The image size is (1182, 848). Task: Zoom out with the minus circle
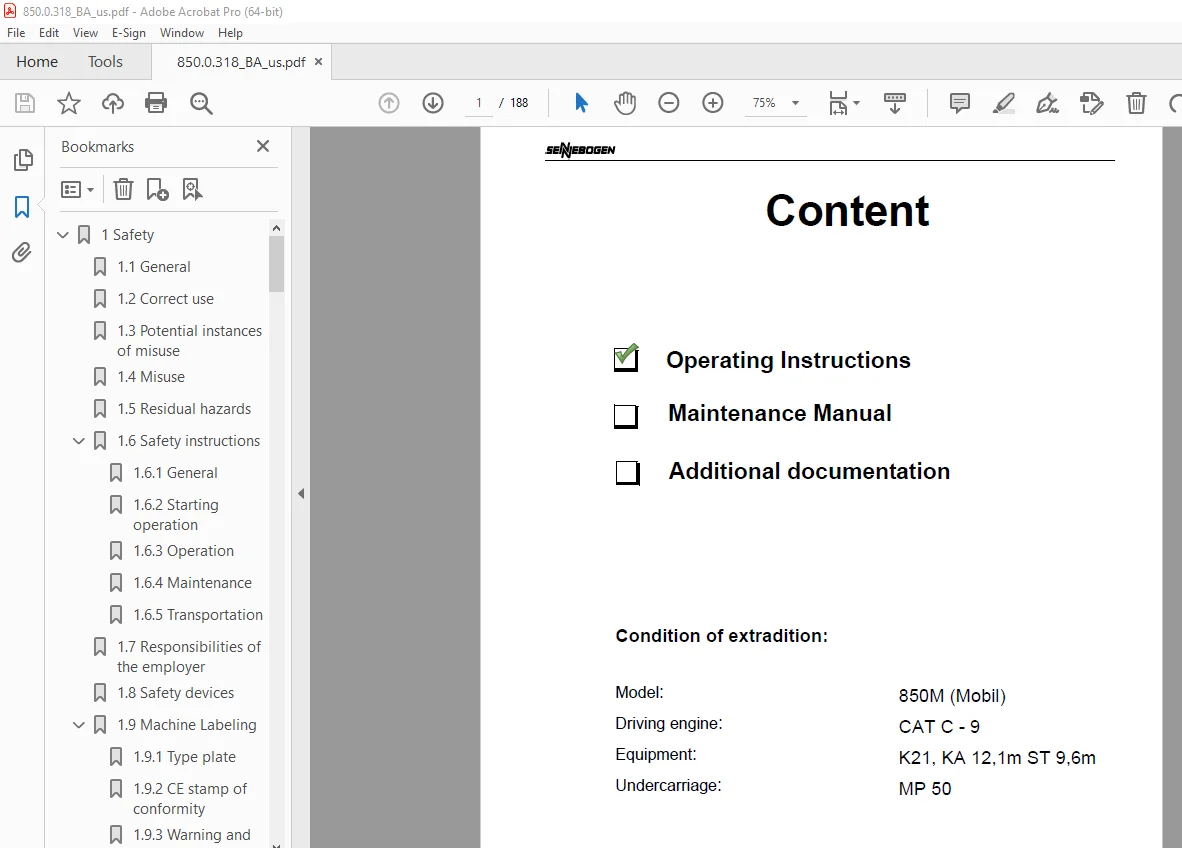669,103
